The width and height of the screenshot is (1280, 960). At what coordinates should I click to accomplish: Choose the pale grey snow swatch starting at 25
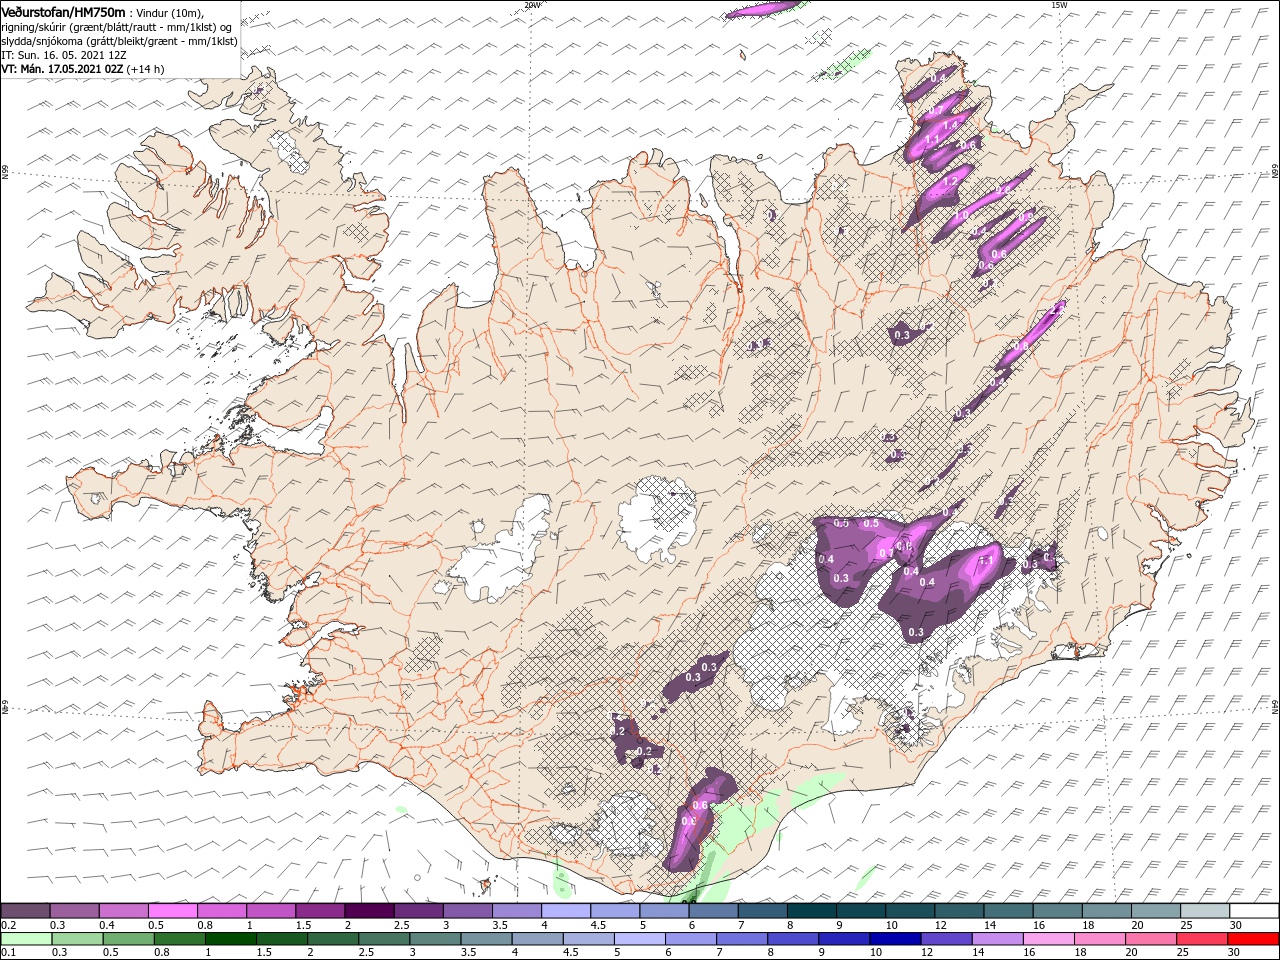point(1205,911)
